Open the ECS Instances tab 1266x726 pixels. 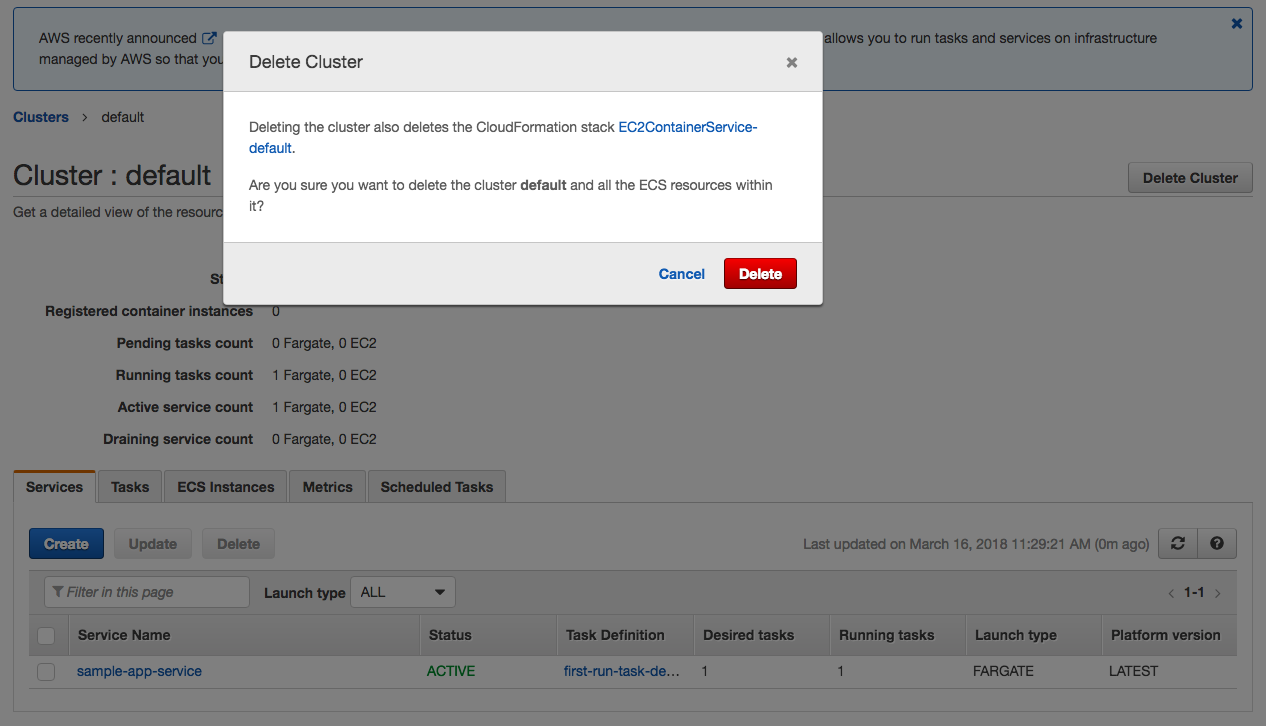[x=226, y=487]
